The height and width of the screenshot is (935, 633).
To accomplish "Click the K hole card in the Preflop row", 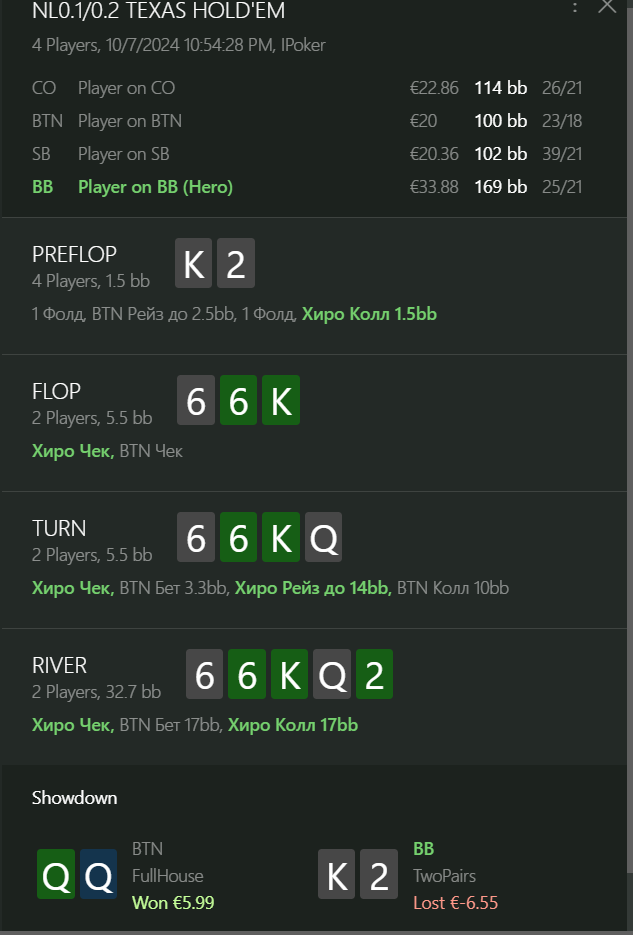I will [195, 264].
